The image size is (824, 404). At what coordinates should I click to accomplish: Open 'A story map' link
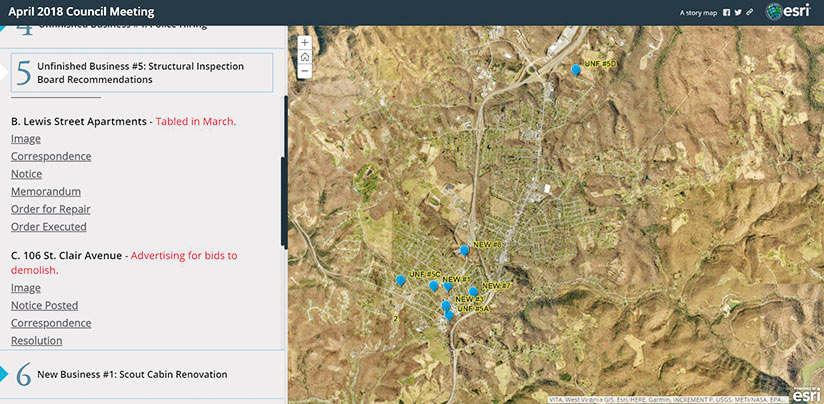click(x=698, y=13)
